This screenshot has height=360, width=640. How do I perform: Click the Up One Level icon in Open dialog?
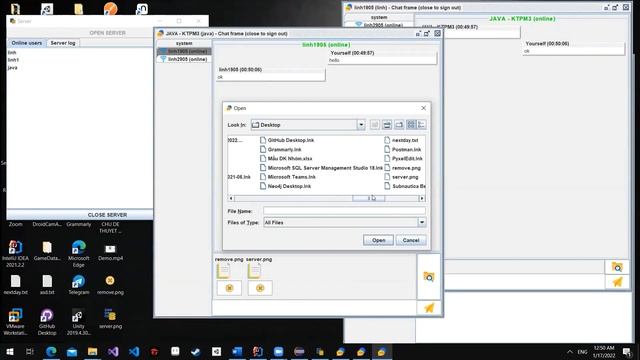[x=375, y=125]
